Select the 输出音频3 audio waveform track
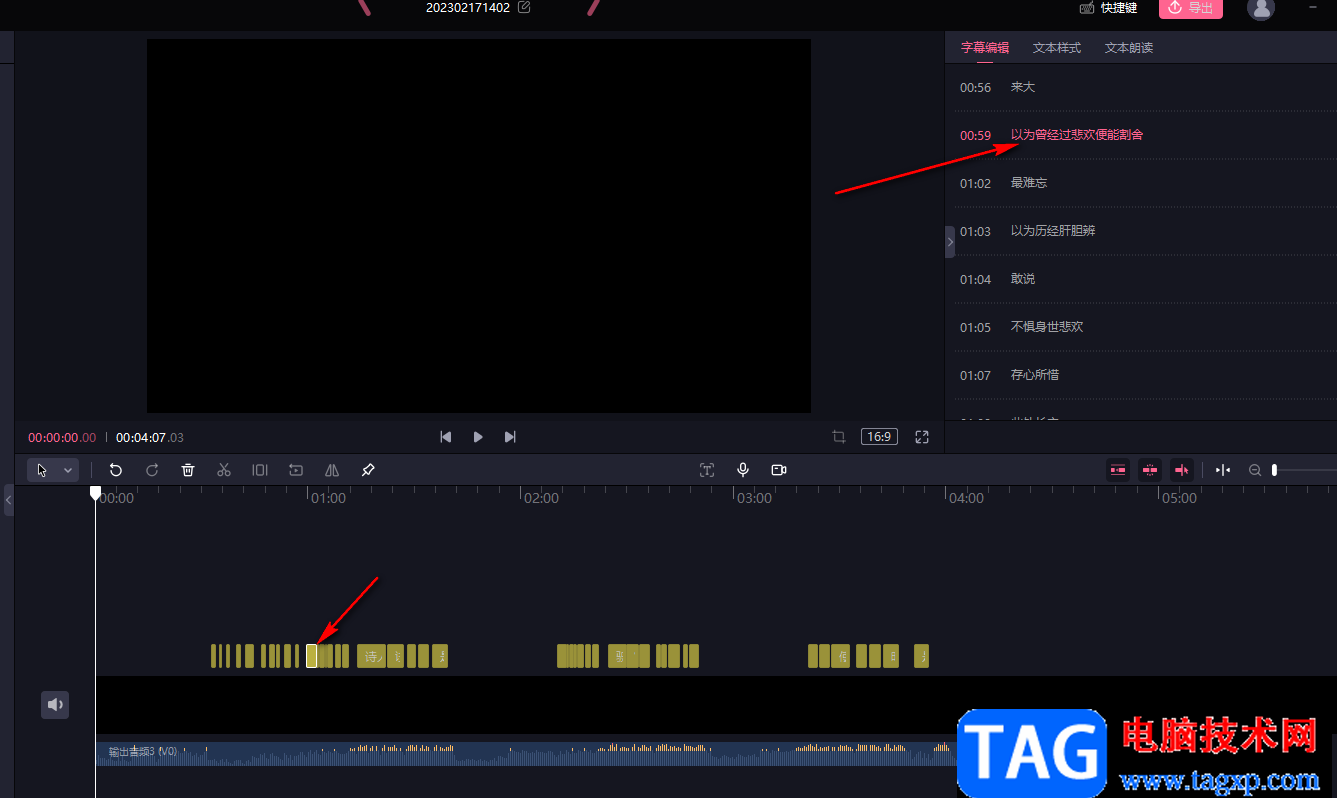 coord(526,754)
